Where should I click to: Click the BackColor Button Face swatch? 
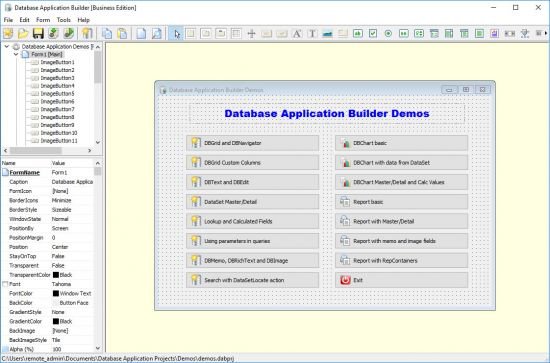coord(55,303)
